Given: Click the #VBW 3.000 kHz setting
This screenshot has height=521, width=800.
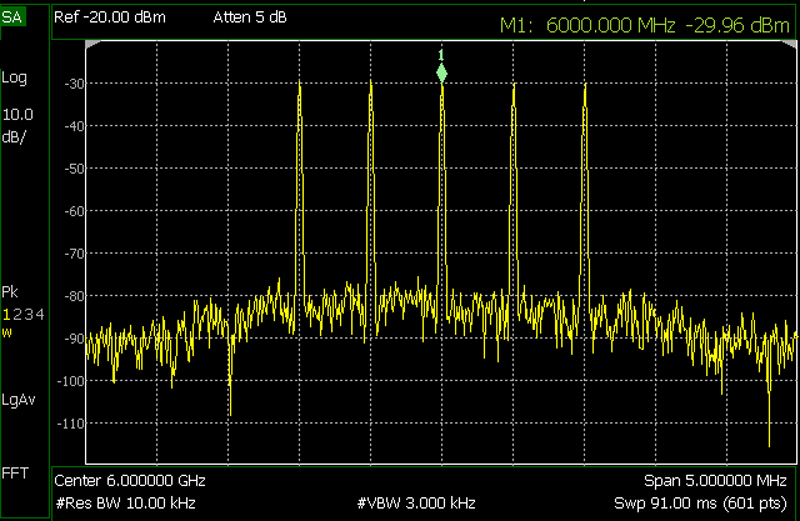Looking at the screenshot, I should pyautogui.click(x=415, y=501).
